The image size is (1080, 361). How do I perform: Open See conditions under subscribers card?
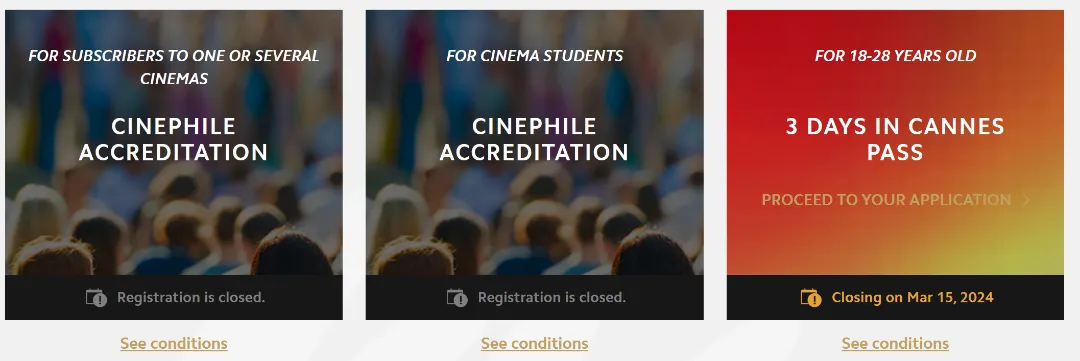point(174,343)
